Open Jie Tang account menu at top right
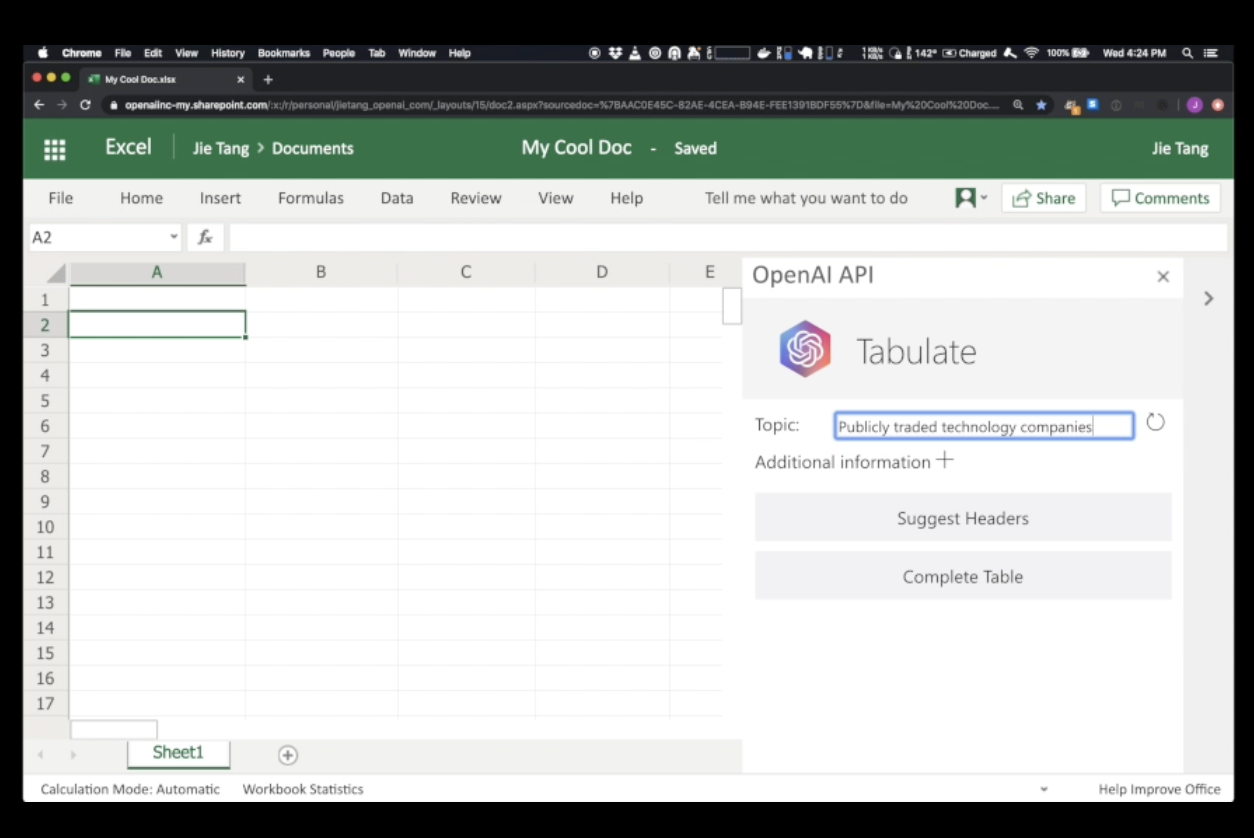This screenshot has width=1254, height=838. tap(1180, 148)
